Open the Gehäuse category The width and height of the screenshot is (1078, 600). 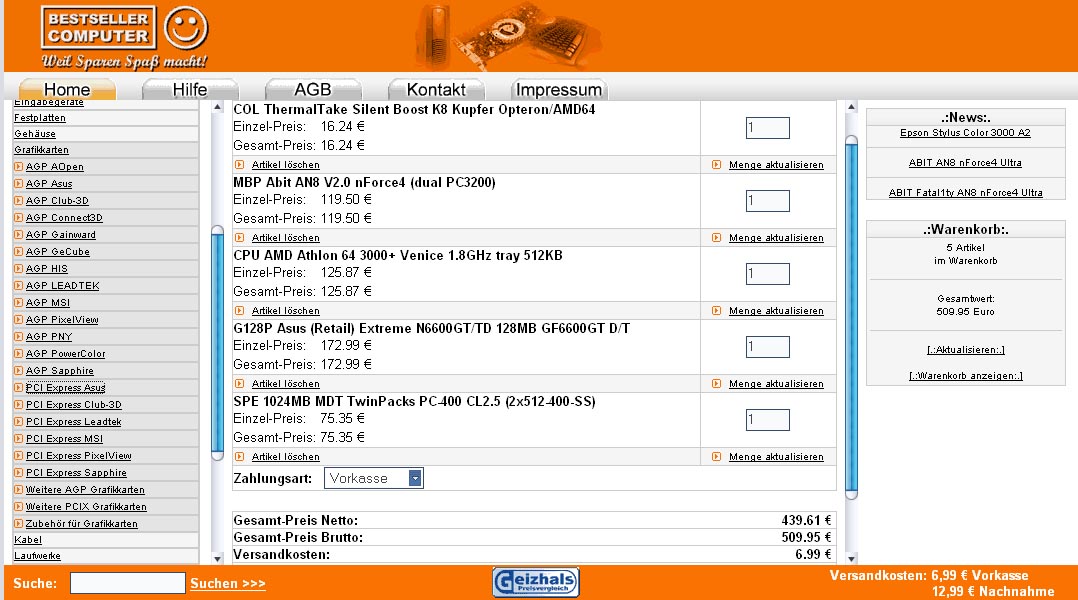[35, 134]
